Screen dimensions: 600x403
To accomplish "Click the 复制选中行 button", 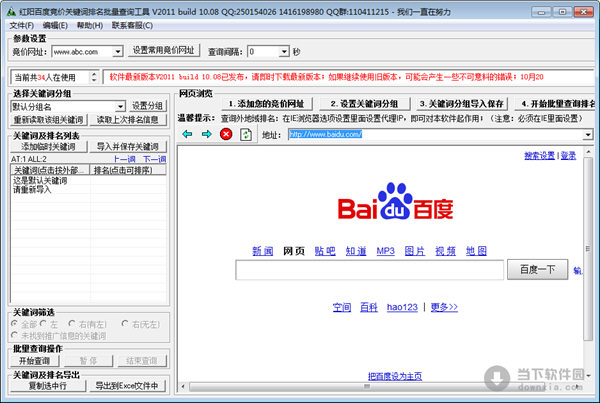I will [x=48, y=386].
